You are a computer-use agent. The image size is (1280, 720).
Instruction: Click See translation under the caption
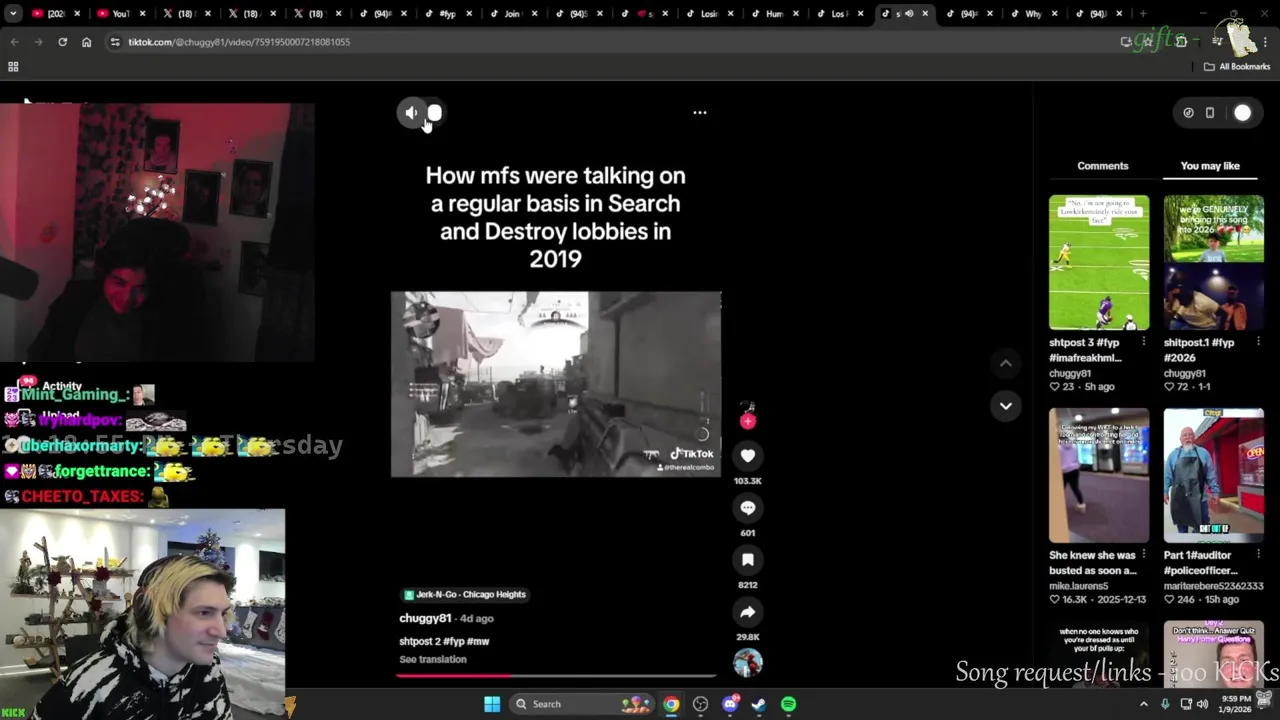tap(433, 659)
